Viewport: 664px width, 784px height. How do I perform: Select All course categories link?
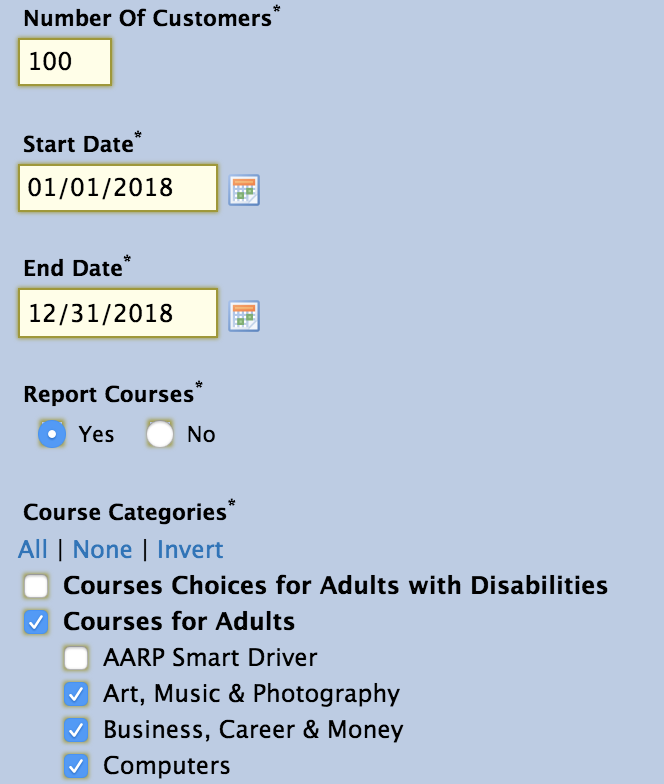point(33,550)
